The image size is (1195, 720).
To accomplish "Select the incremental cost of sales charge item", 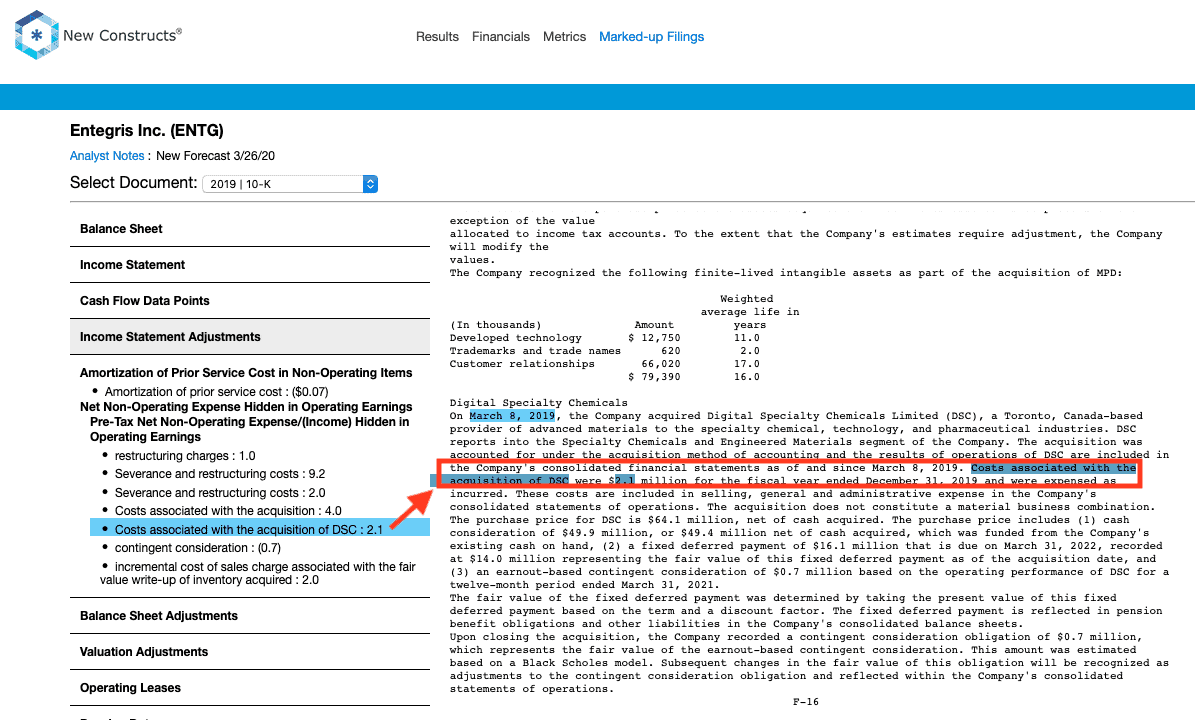I will [x=258, y=573].
